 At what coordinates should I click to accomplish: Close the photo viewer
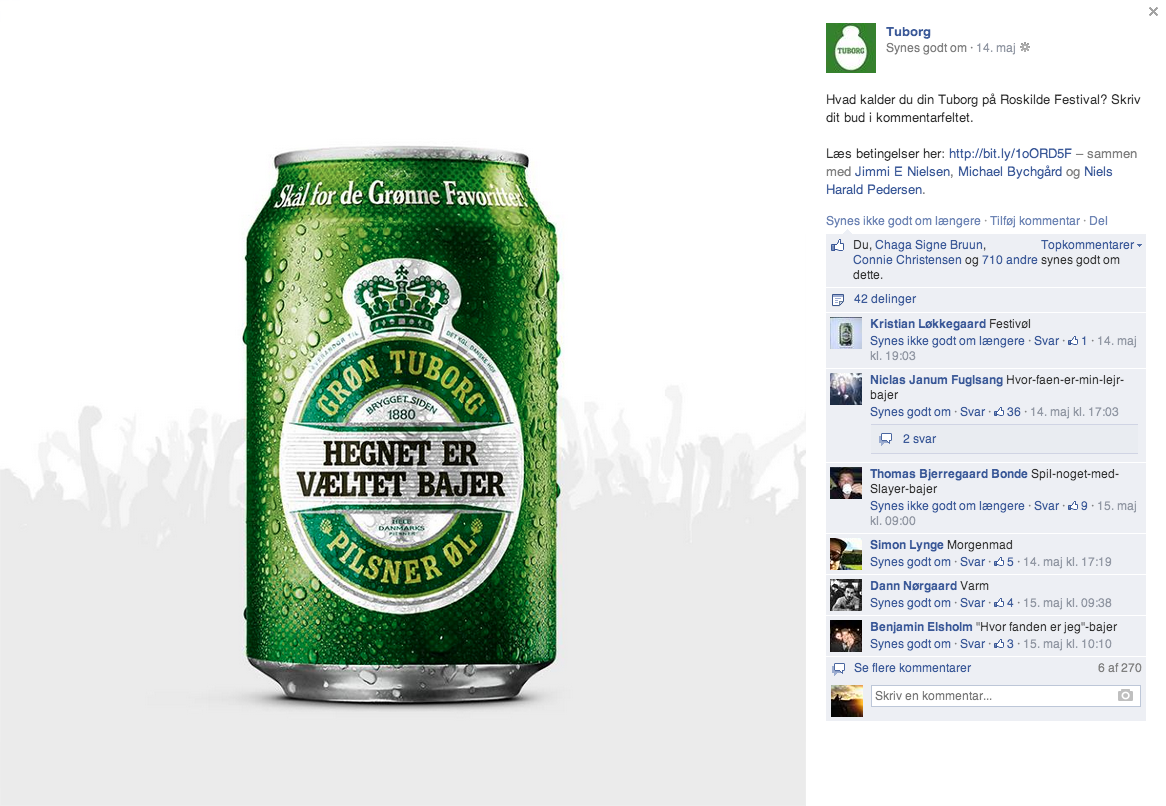pyautogui.click(x=1153, y=10)
